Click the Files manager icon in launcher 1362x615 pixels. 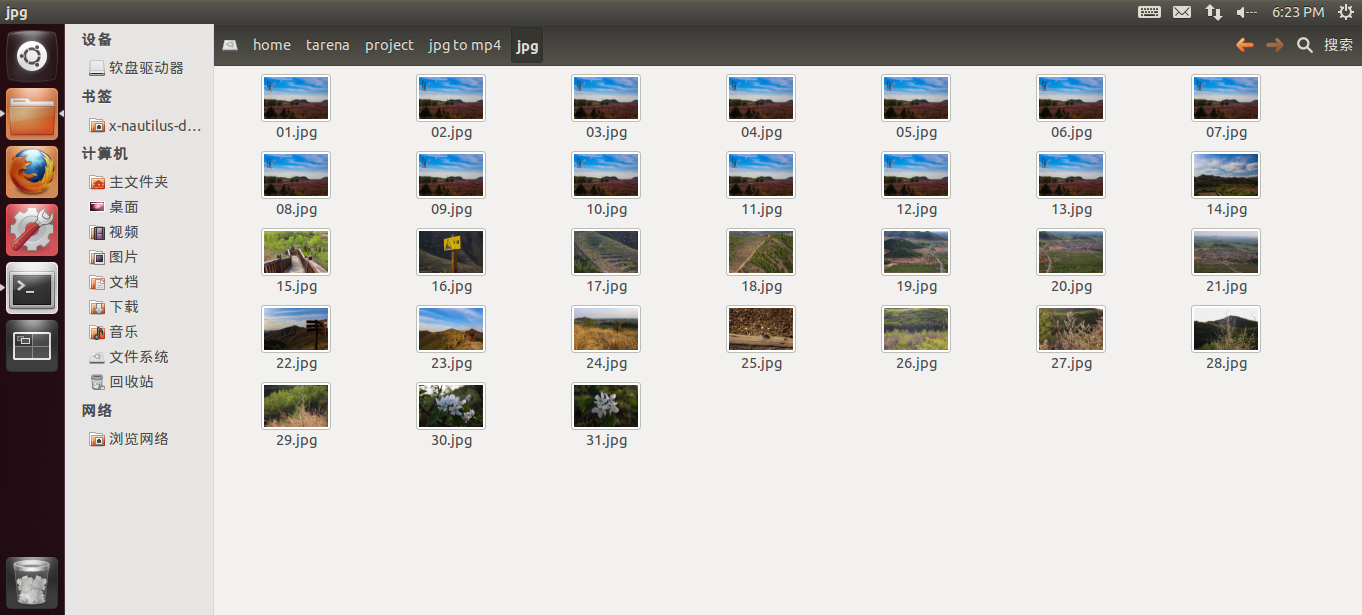coord(32,114)
